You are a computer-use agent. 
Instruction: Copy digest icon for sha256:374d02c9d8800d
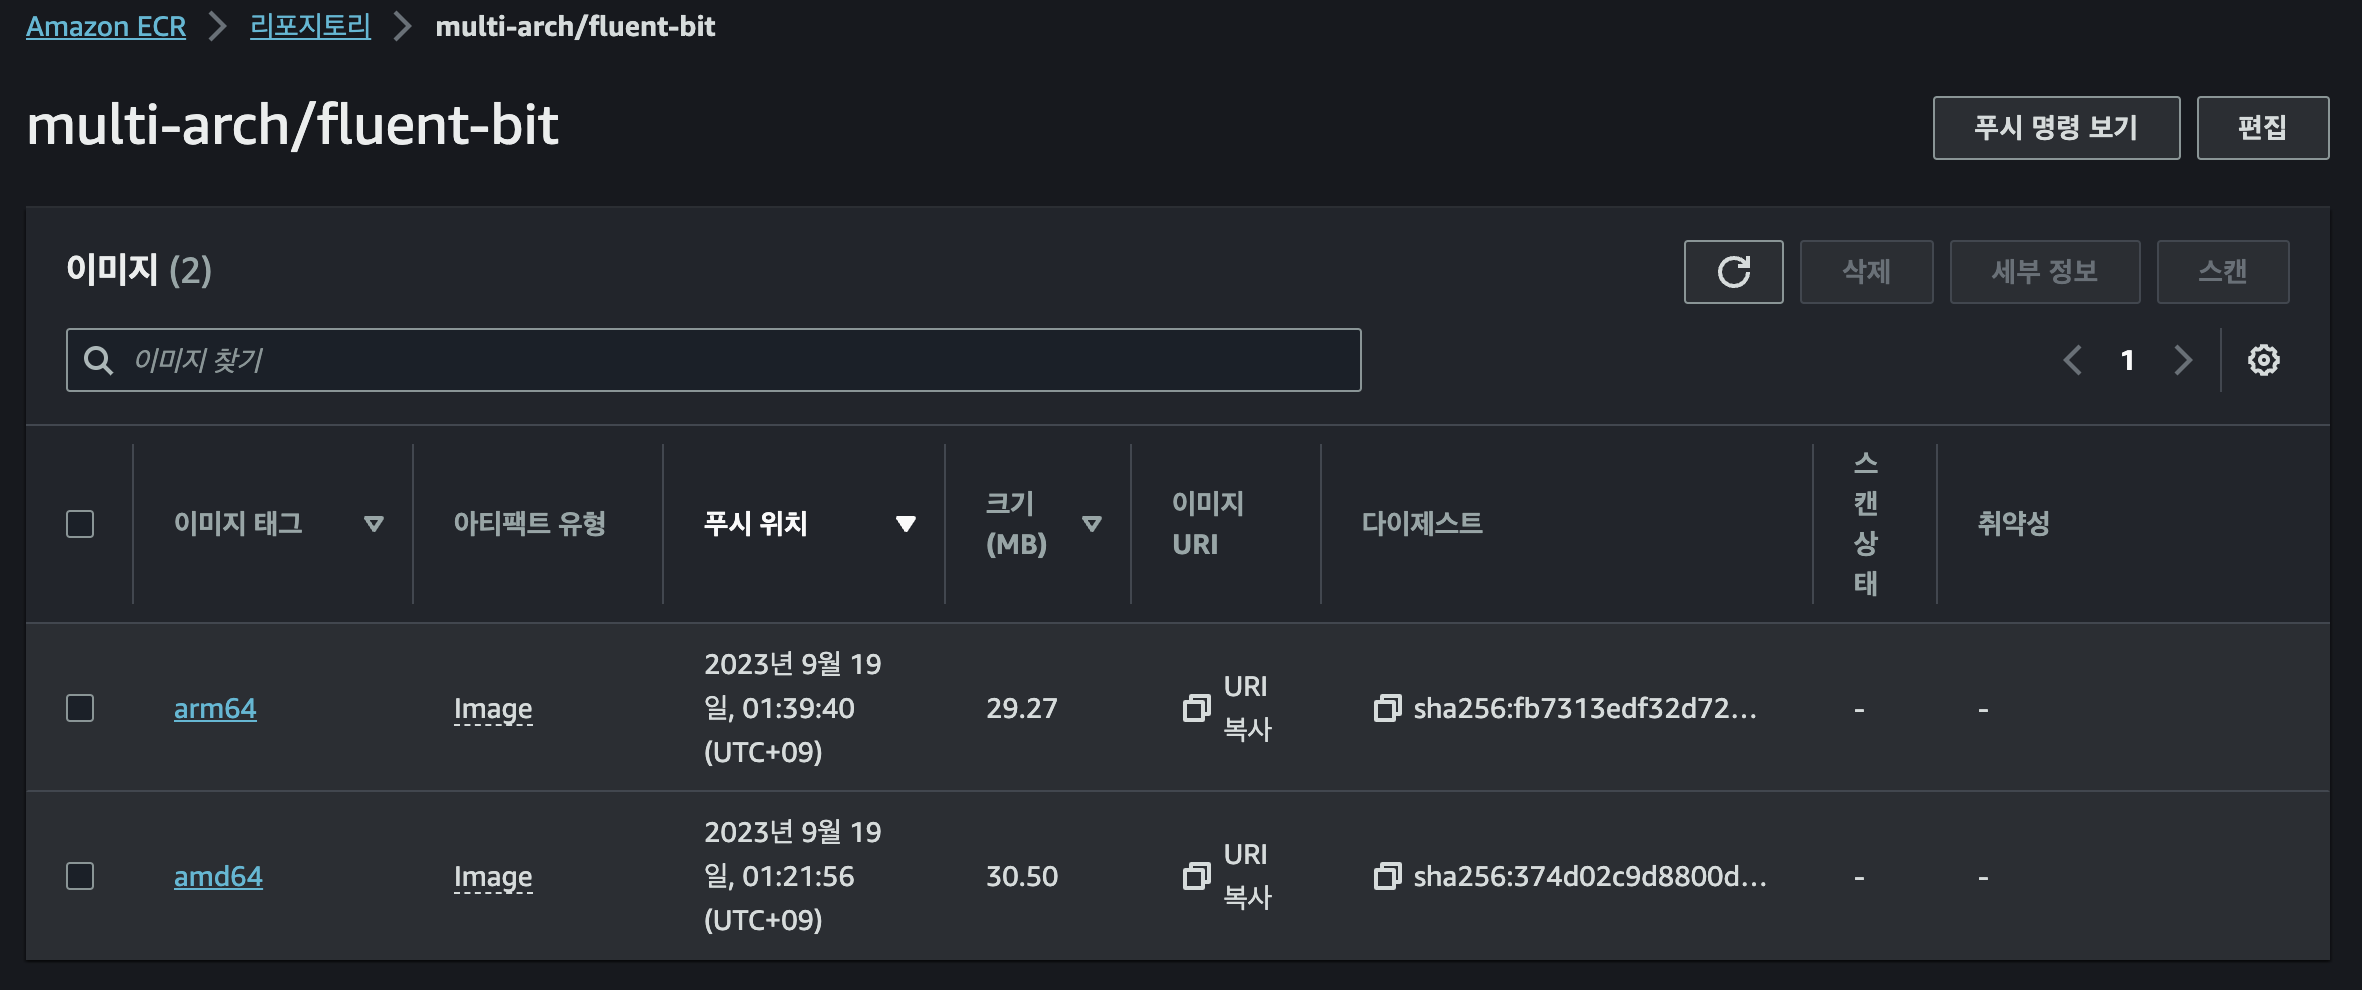click(x=1387, y=876)
